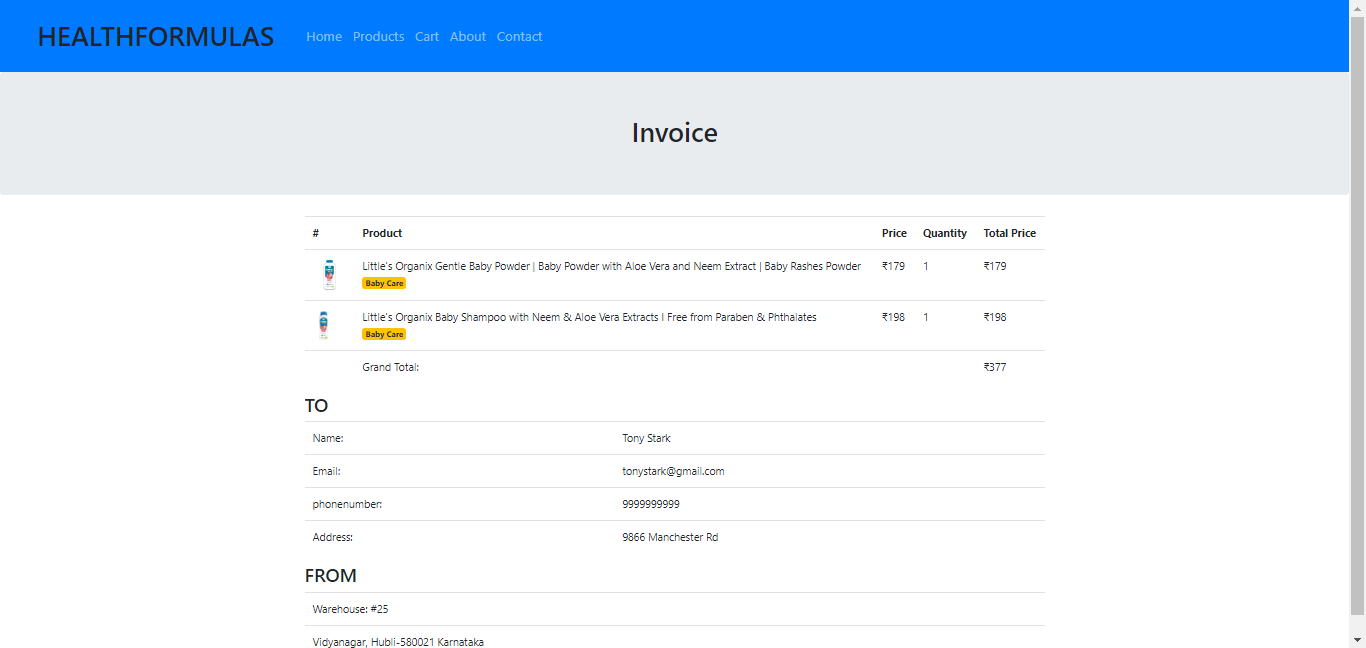The image size is (1366, 648).
Task: Click the Tony Stark name field
Action: pos(646,438)
